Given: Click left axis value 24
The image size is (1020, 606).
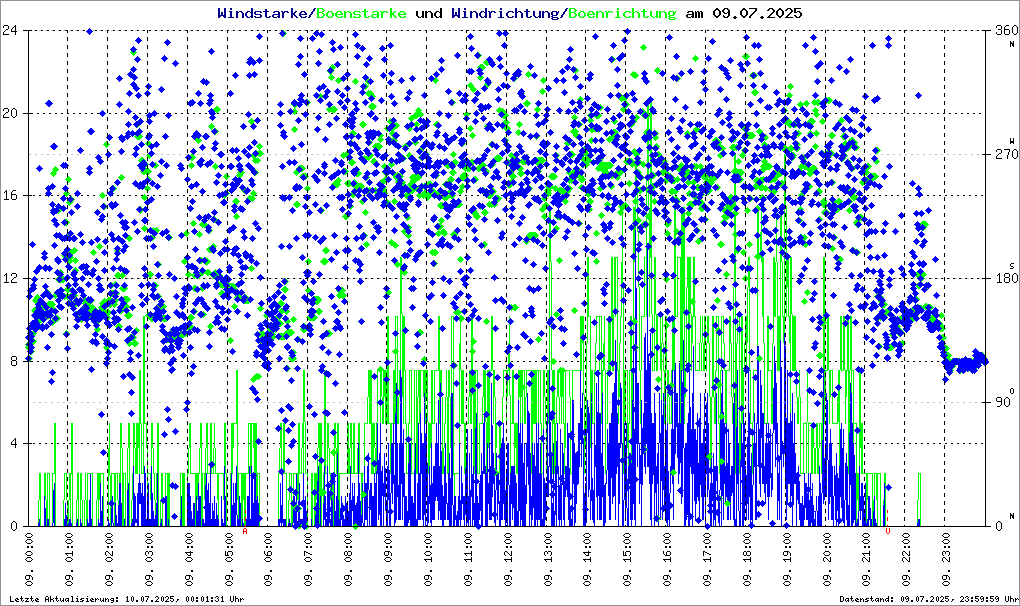Looking at the screenshot, I should pos(10,31).
